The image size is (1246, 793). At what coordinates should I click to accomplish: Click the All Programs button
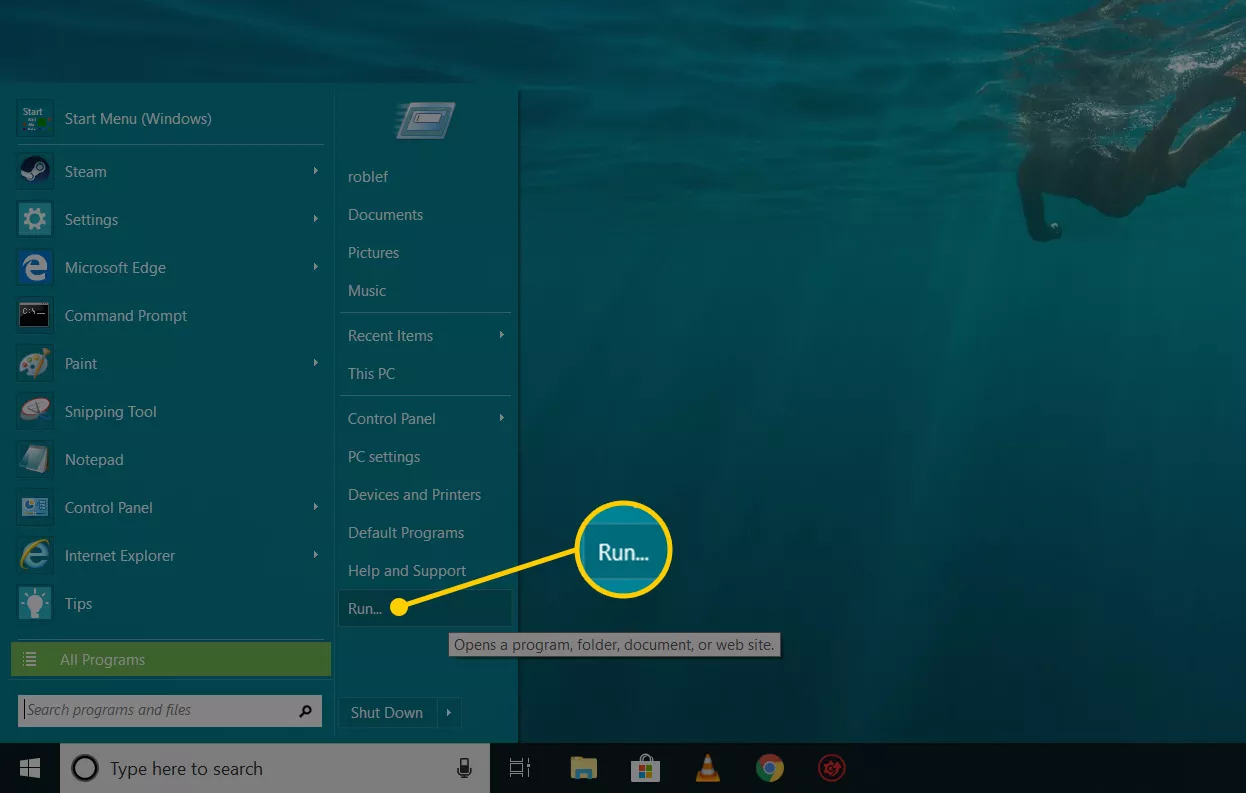point(171,660)
